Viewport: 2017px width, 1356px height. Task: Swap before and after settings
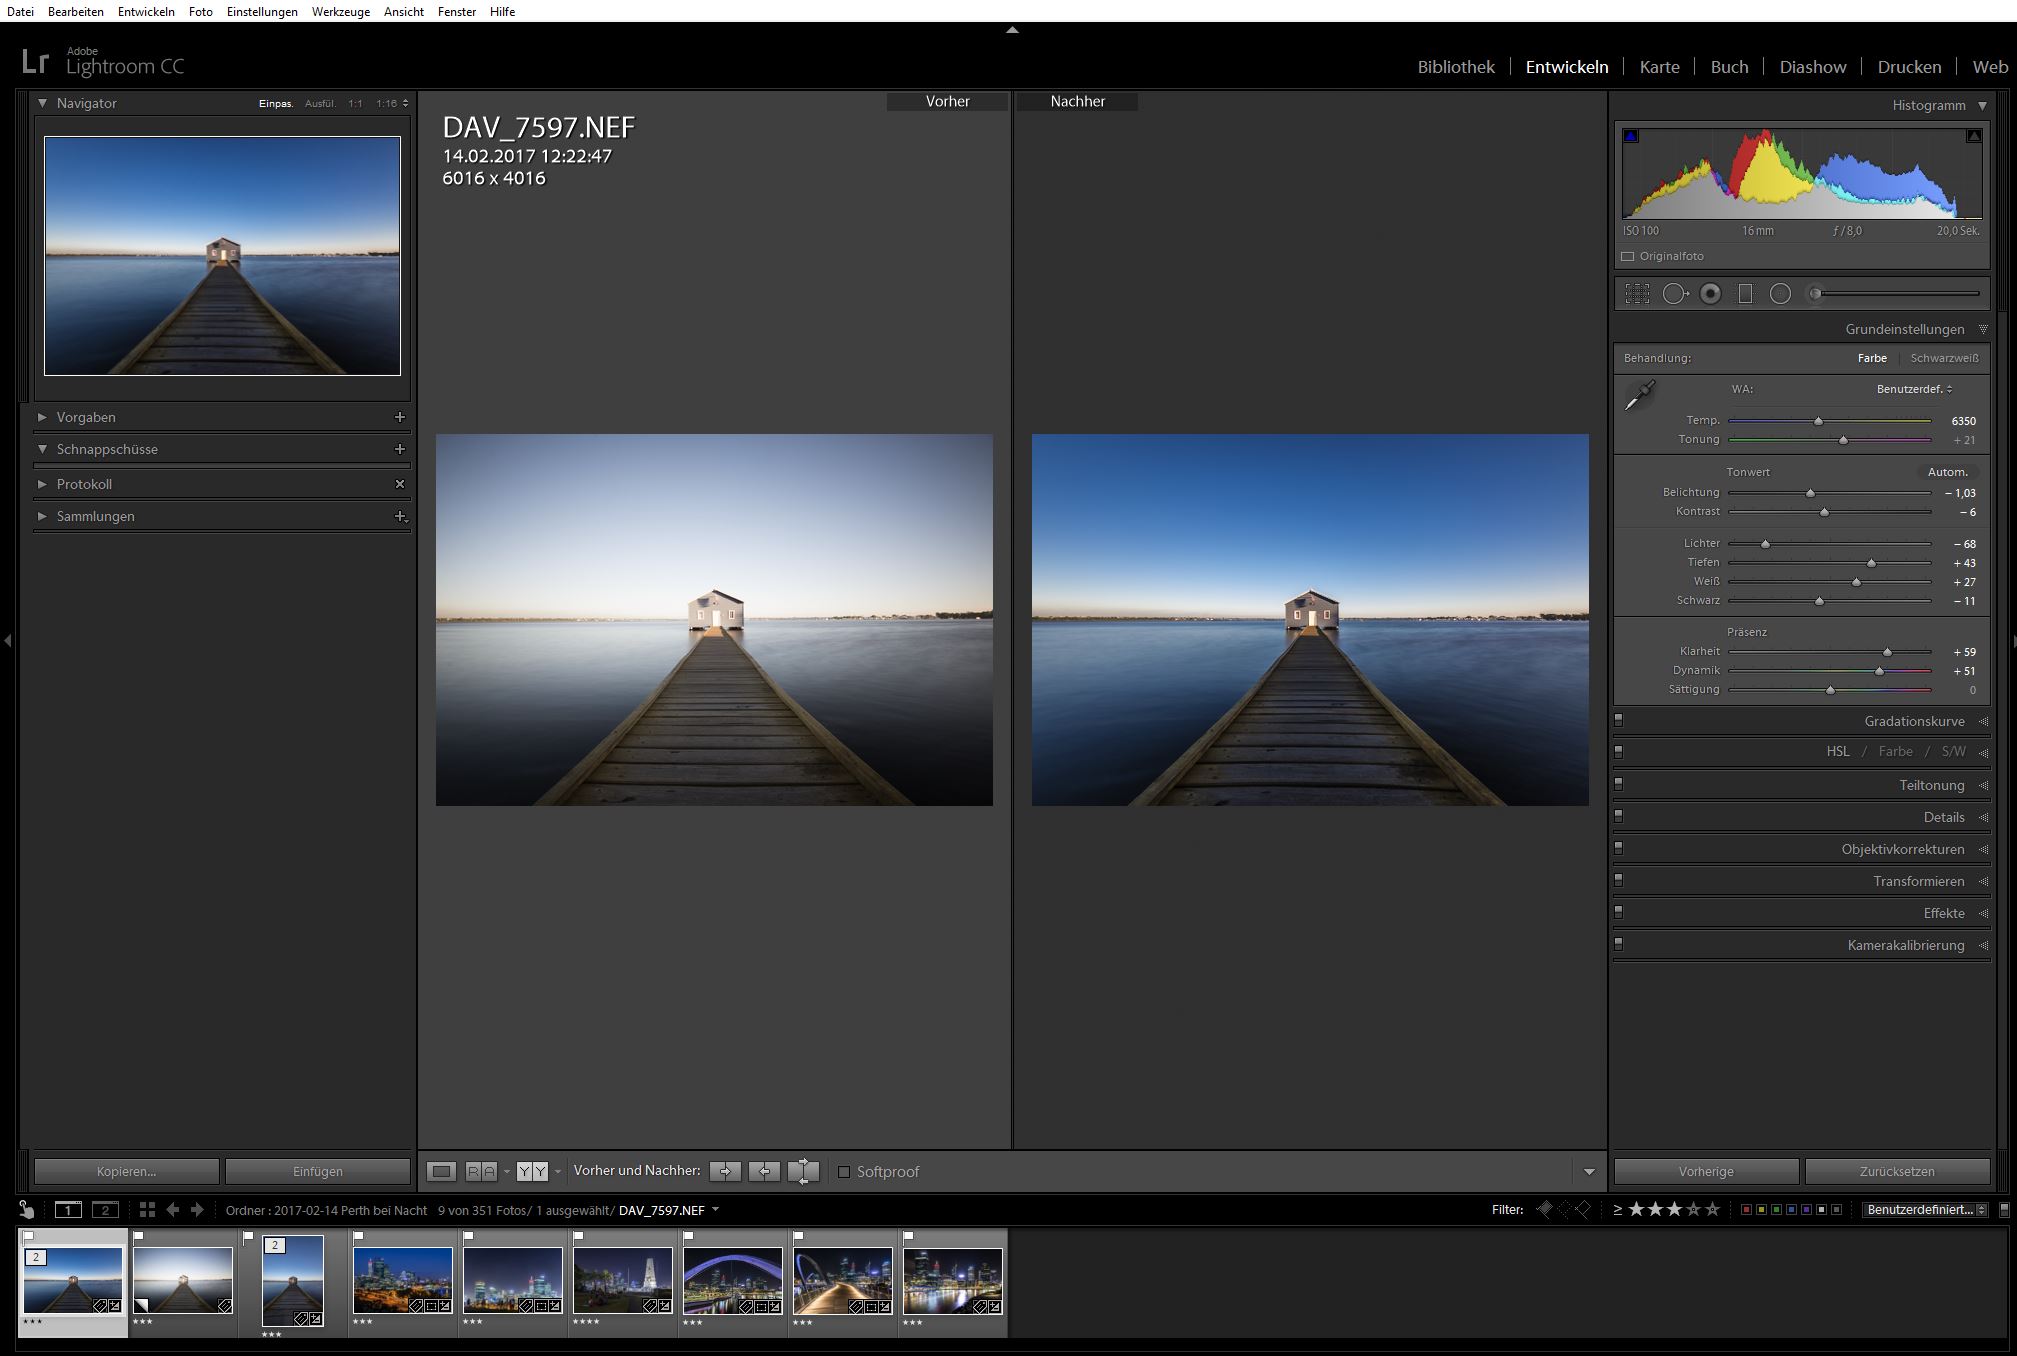[x=803, y=1171]
